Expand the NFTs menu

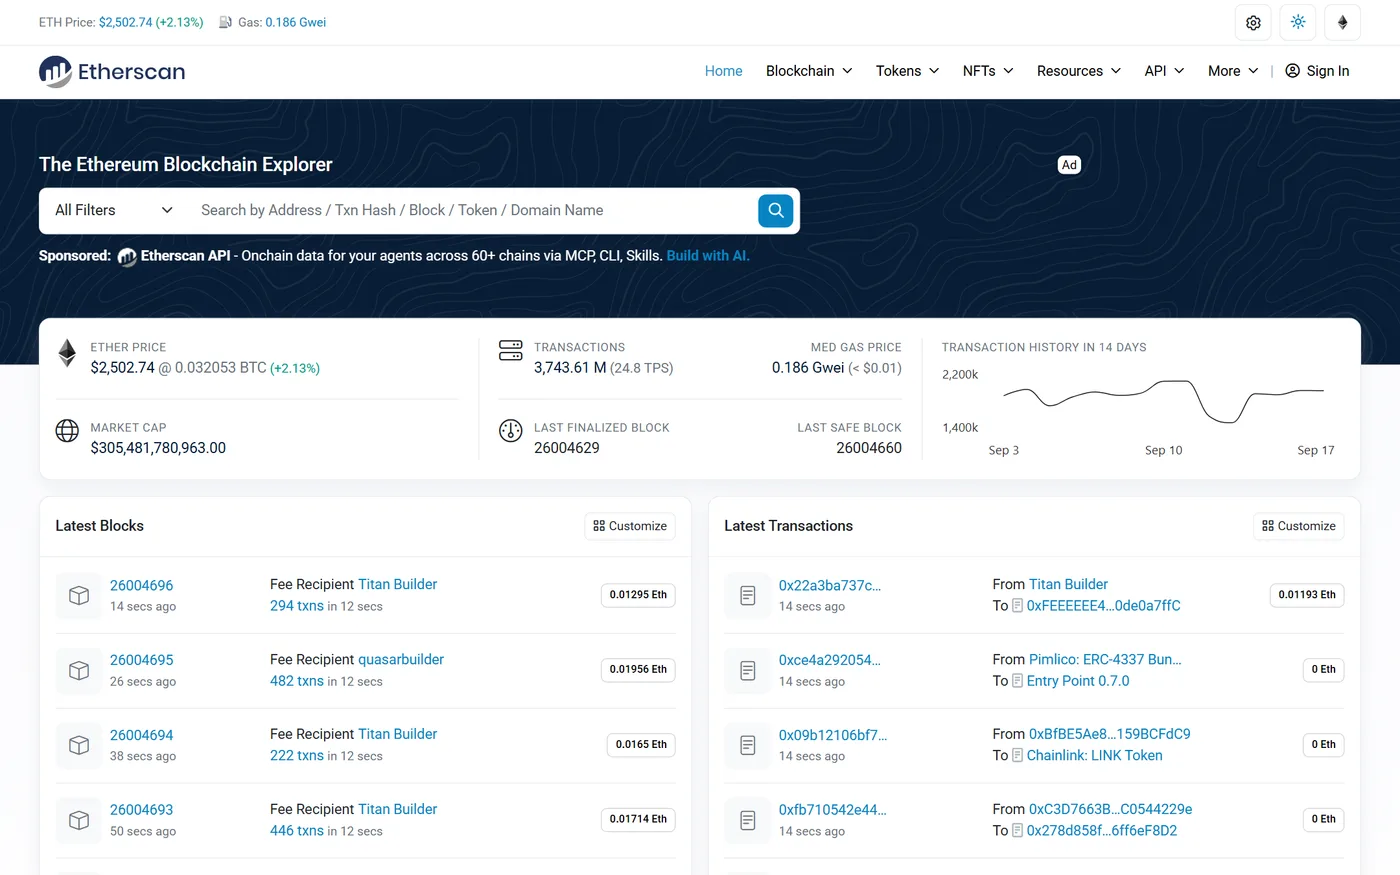tap(988, 71)
